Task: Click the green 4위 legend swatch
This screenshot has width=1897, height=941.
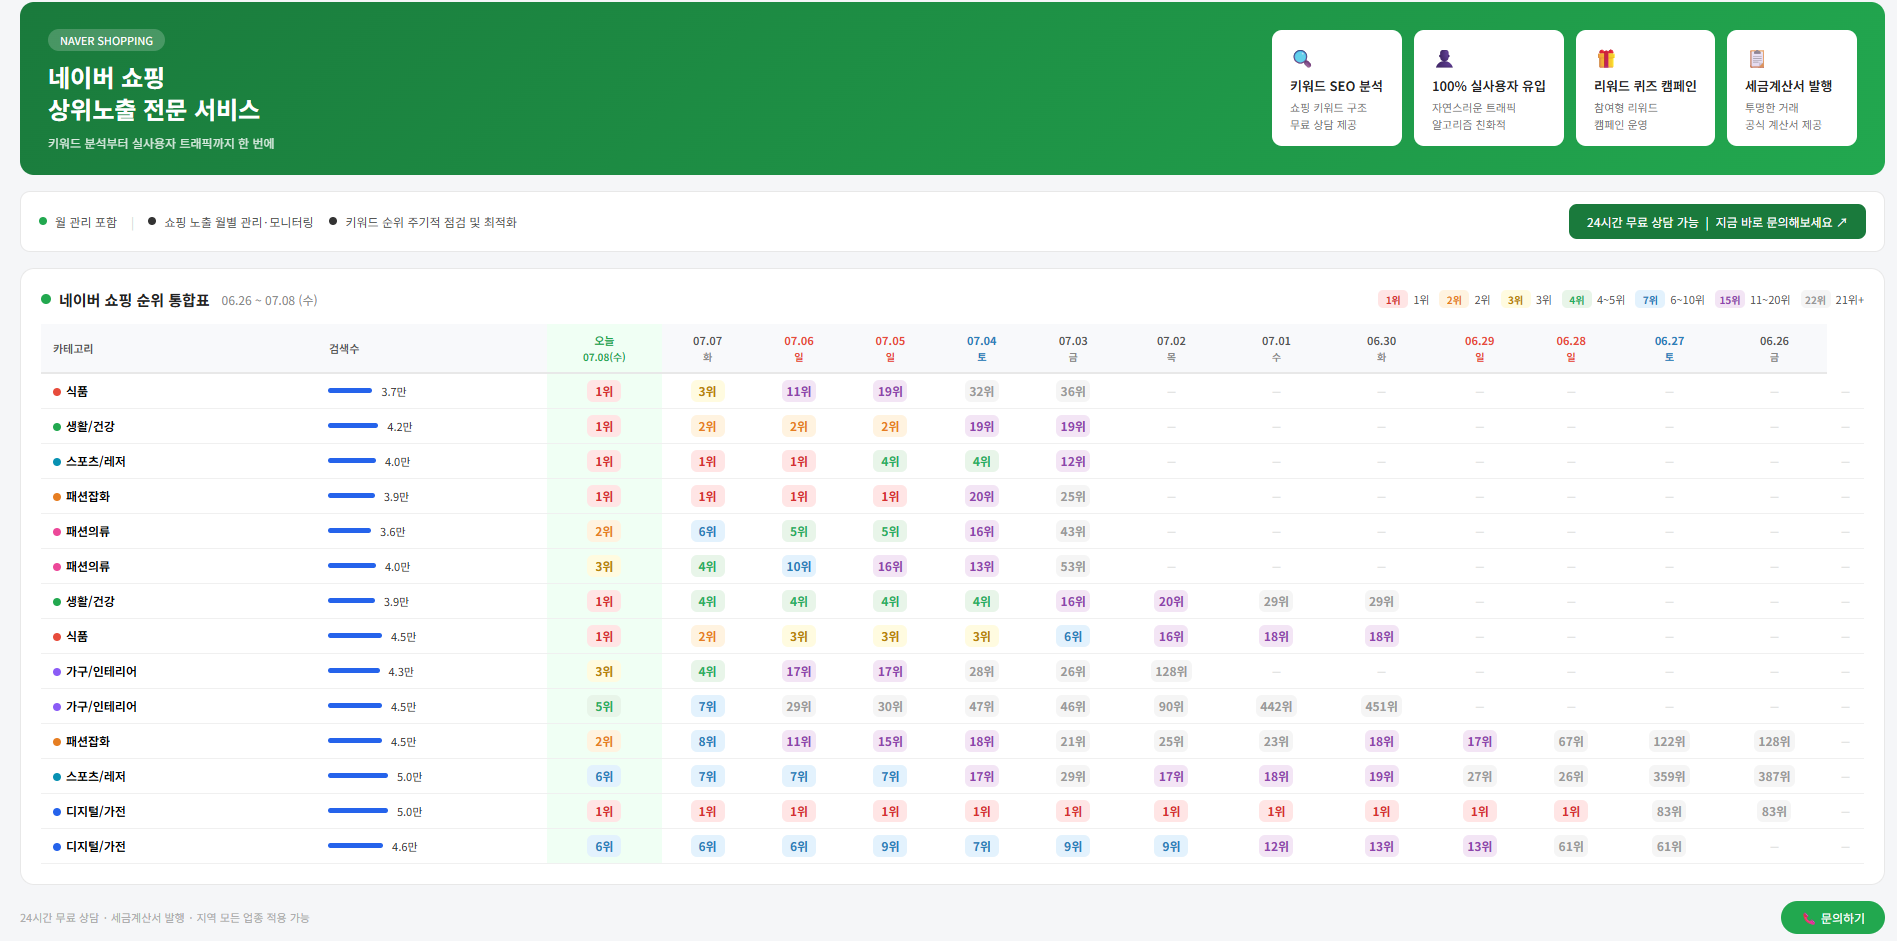Action: point(1576,300)
